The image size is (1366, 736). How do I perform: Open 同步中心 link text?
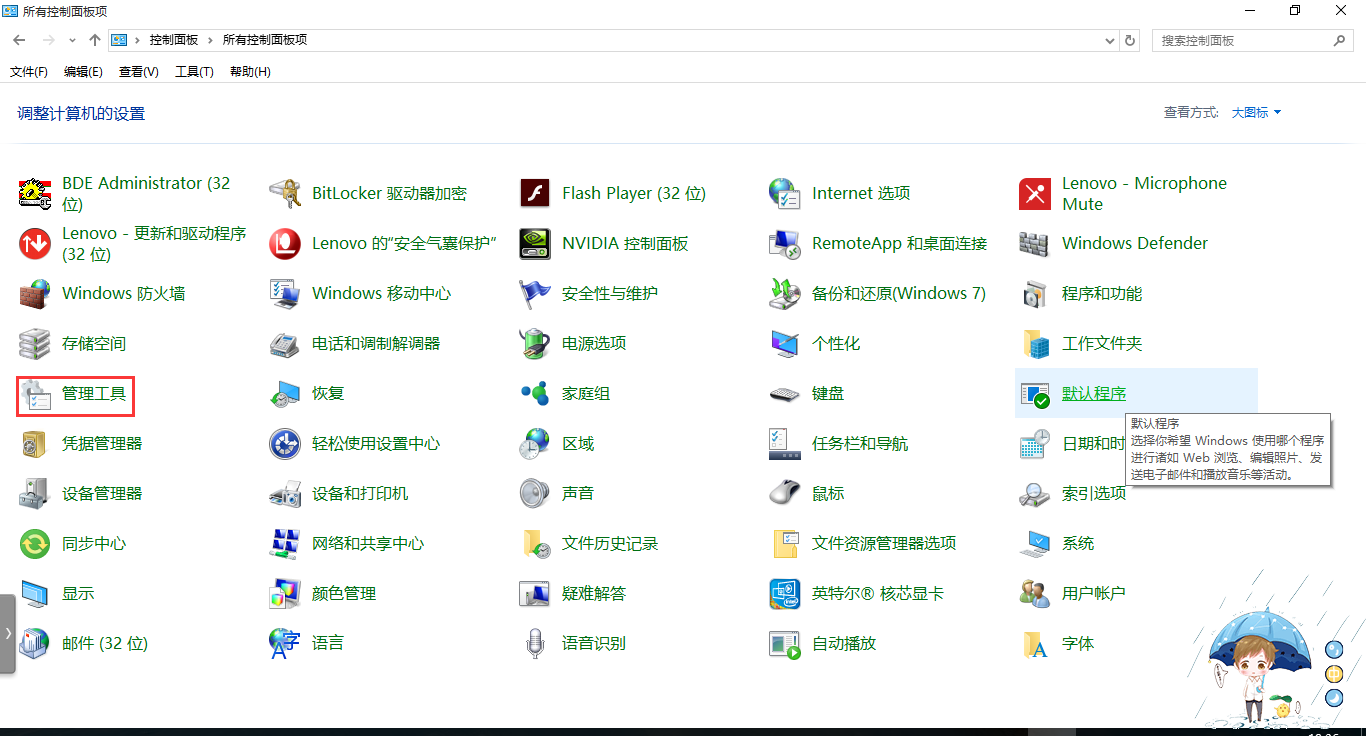[94, 543]
